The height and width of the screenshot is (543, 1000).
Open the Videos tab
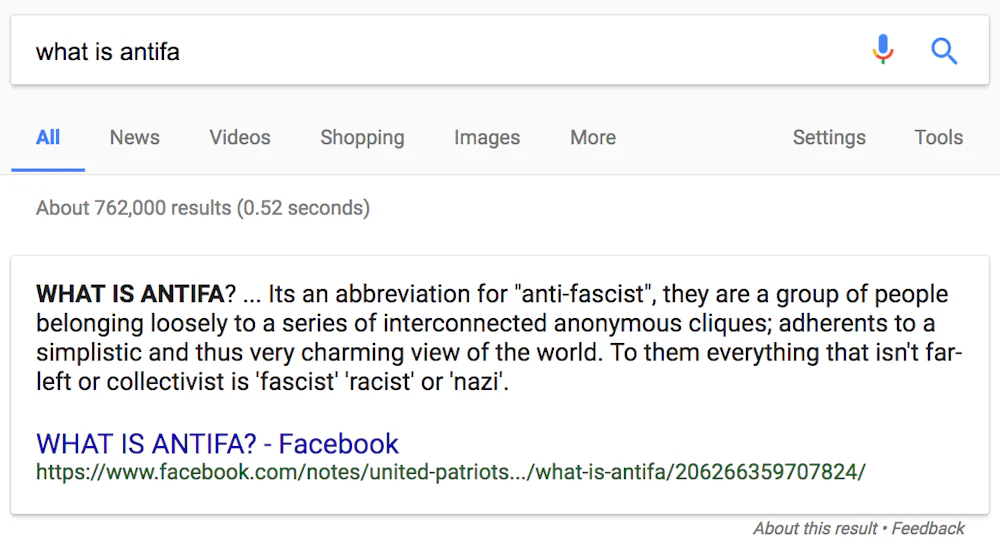(240, 138)
